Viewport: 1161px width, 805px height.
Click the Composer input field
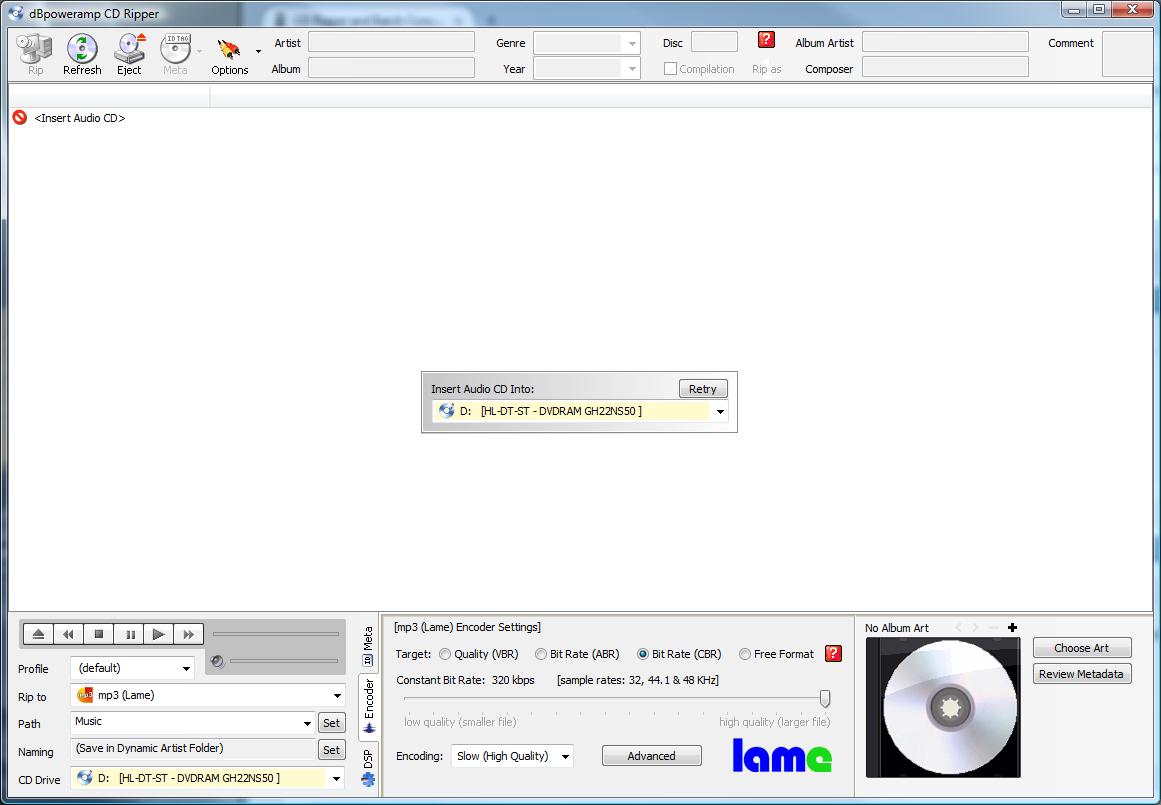coord(945,68)
